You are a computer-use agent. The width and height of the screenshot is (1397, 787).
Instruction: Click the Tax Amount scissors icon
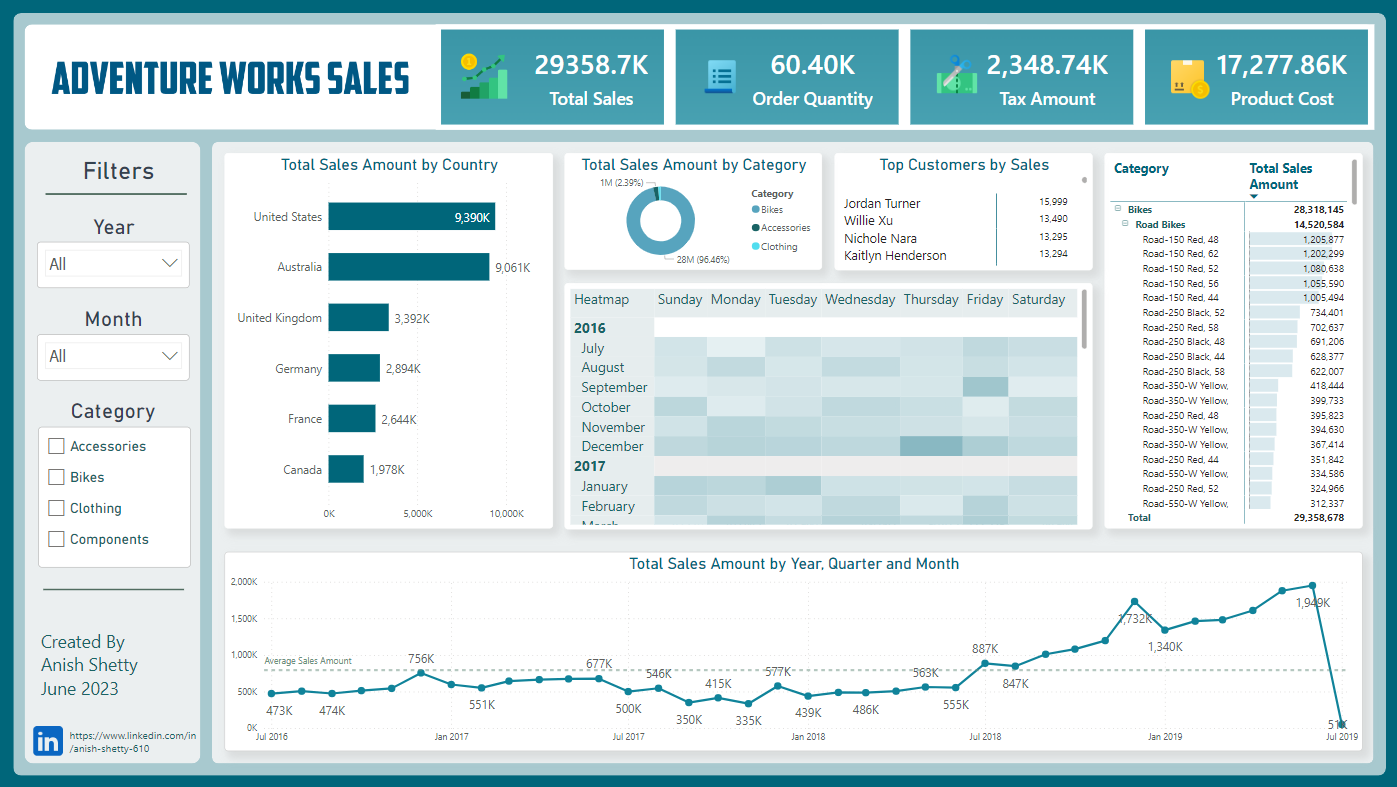956,77
